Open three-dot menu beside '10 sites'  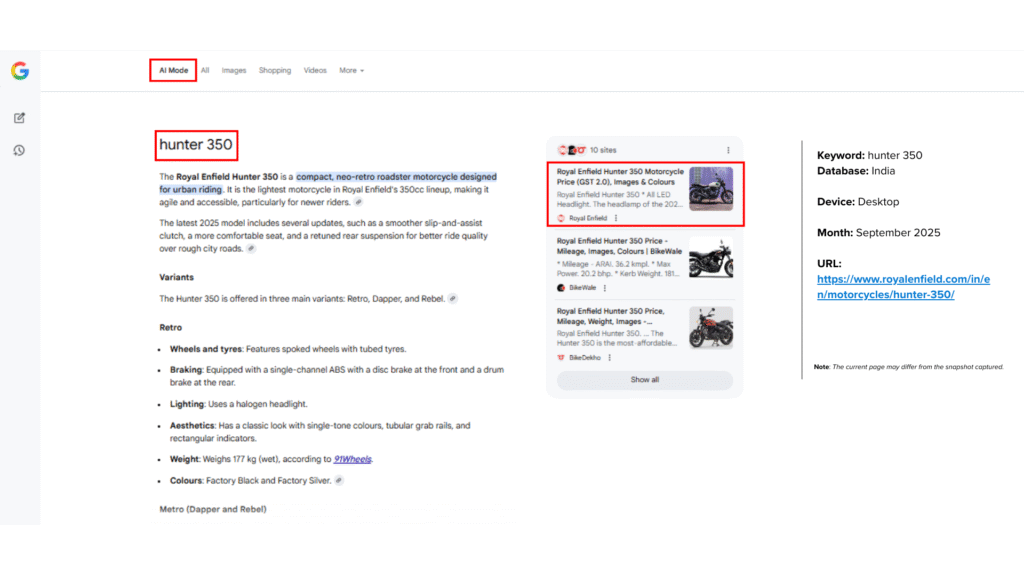click(728, 150)
